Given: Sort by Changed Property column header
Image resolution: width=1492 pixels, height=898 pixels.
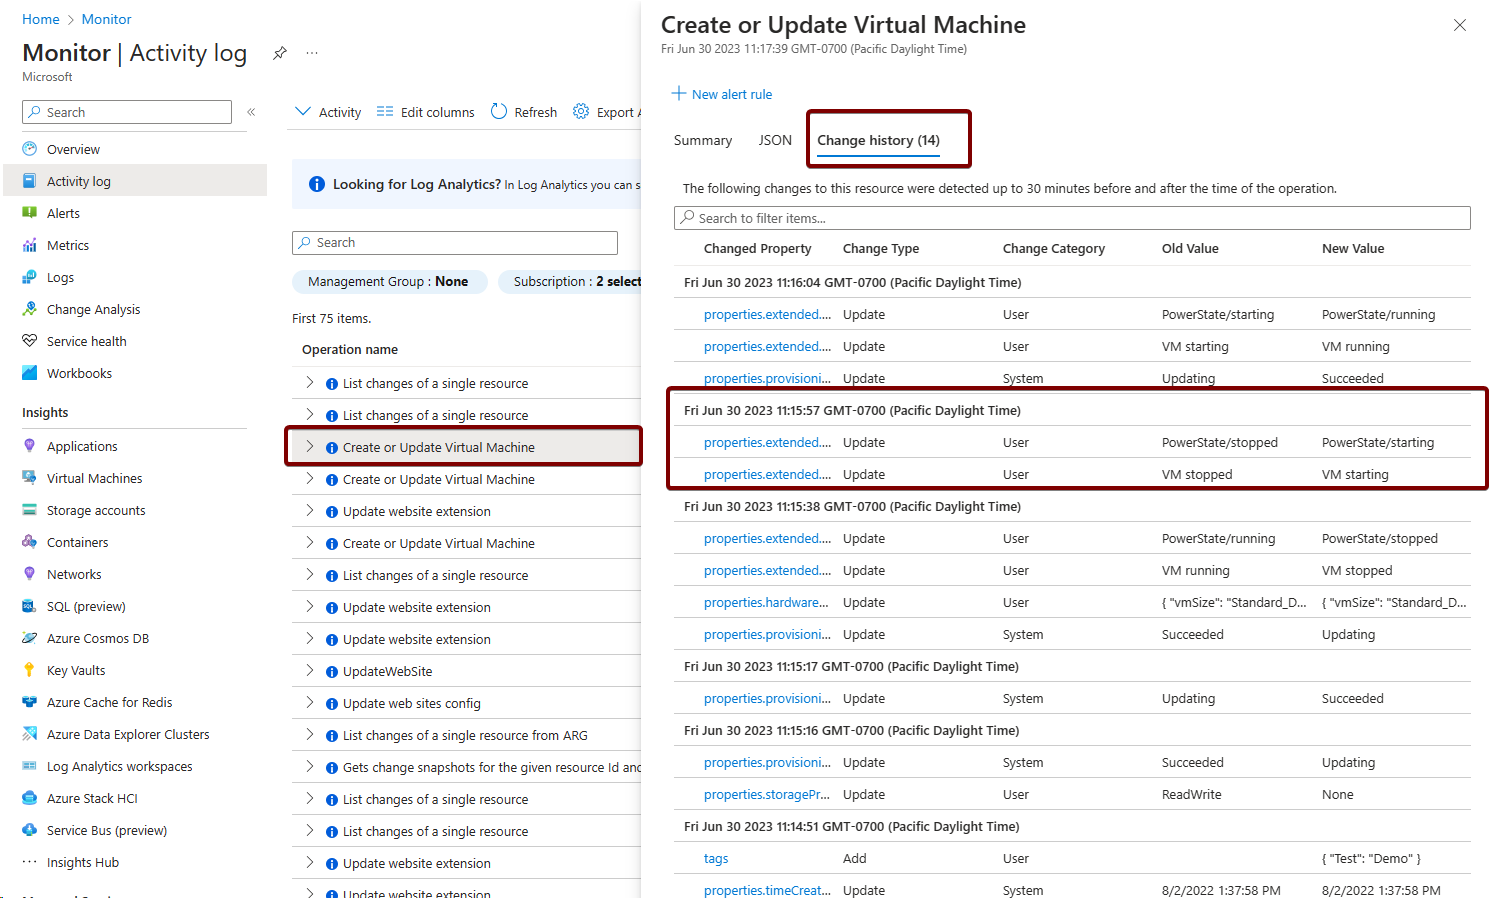Looking at the screenshot, I should point(757,248).
